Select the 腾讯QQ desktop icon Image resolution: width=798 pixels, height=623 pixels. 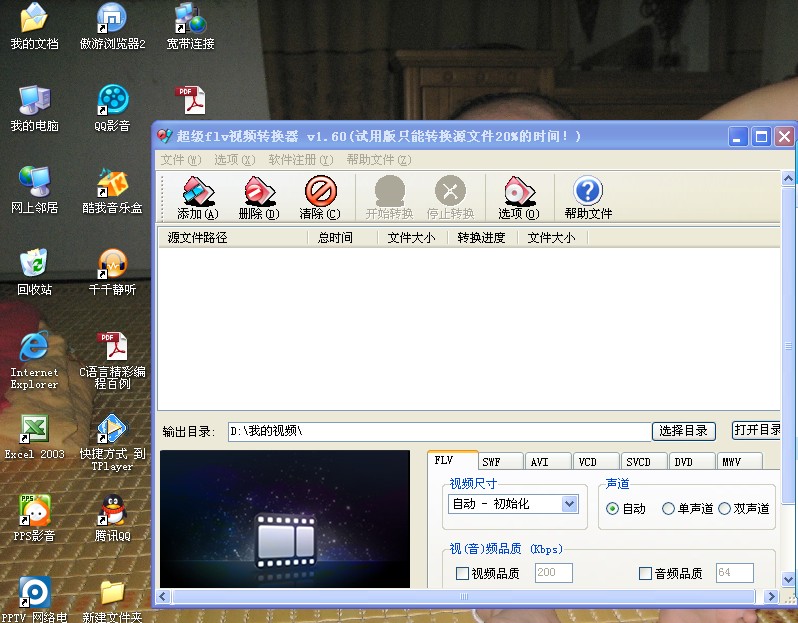pos(112,516)
